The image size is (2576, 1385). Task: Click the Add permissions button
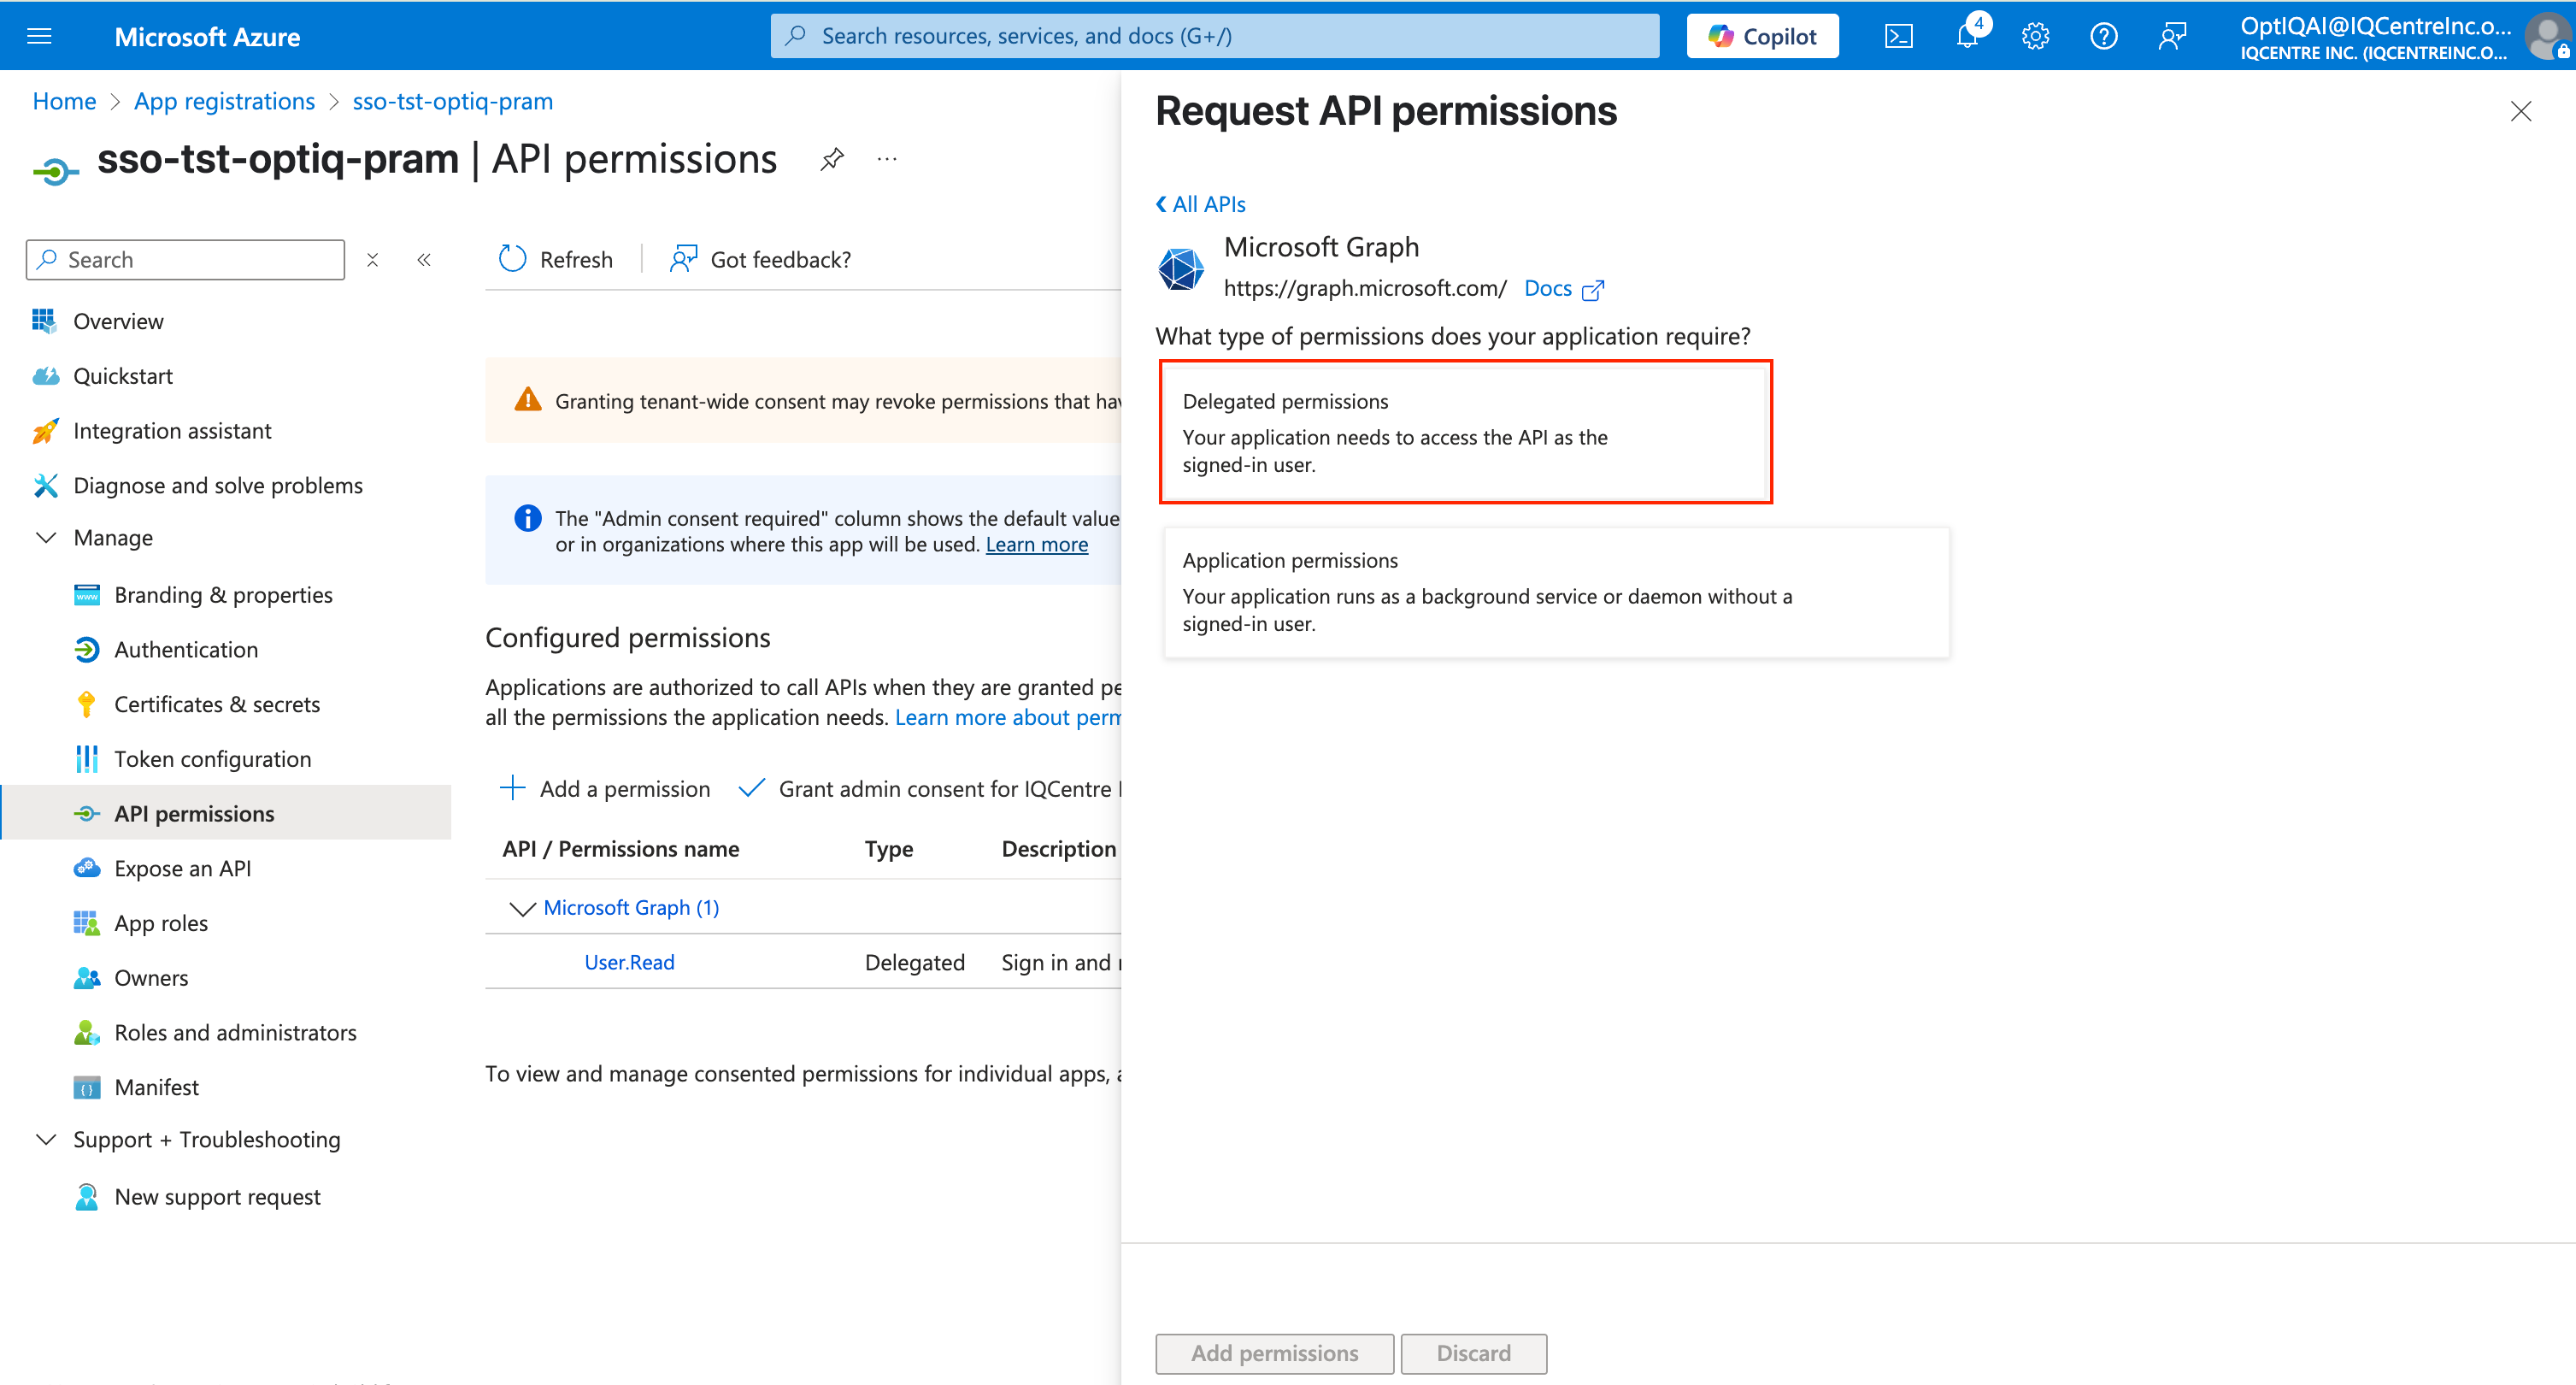pyautogui.click(x=1274, y=1353)
